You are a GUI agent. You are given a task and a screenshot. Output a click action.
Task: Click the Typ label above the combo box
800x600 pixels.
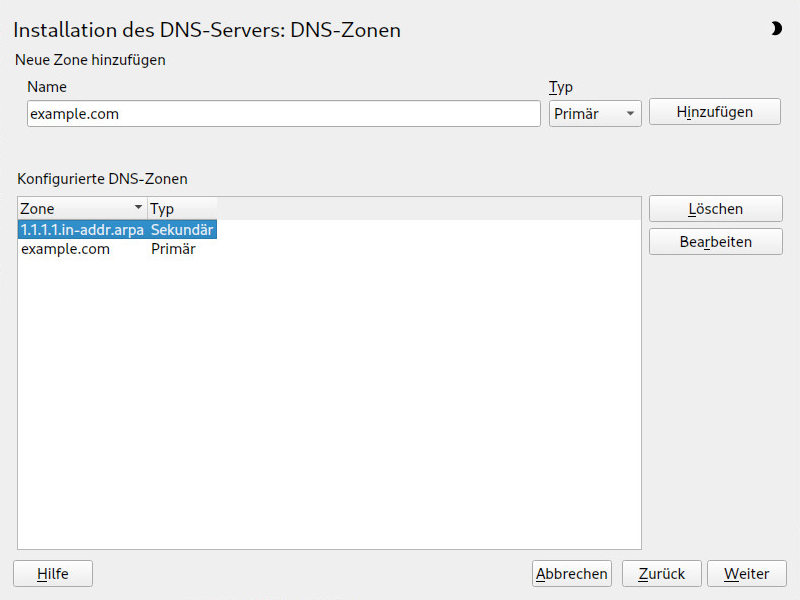click(561, 87)
